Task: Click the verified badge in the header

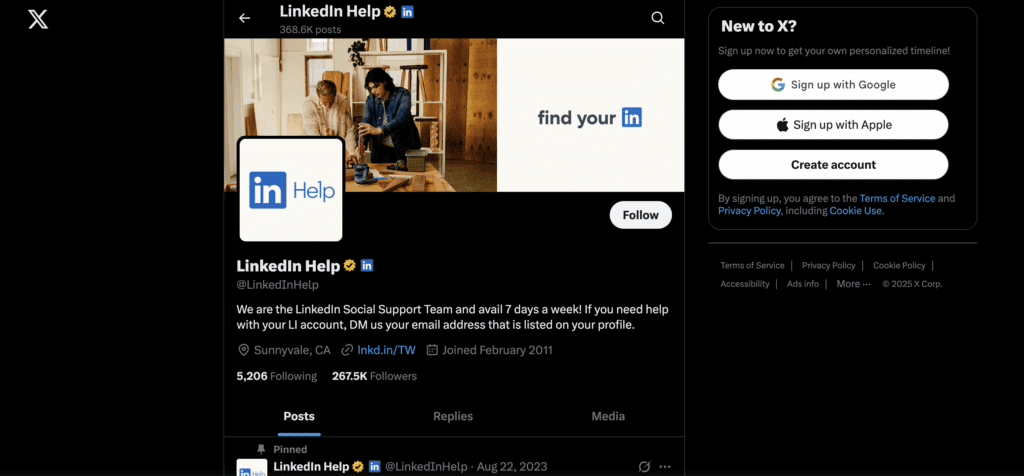Action: pos(390,12)
